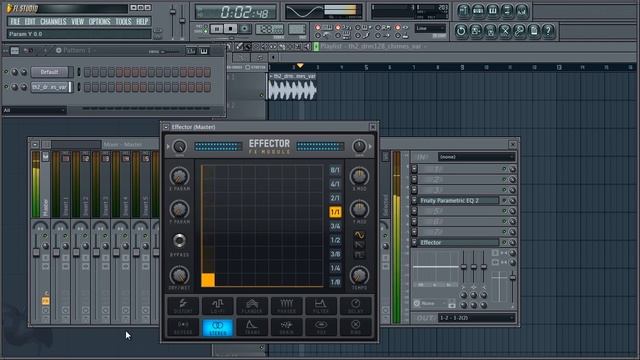Click the main volume slider in top bar
Screen dimensions: 640x360
pyautogui.click(x=173, y=11)
